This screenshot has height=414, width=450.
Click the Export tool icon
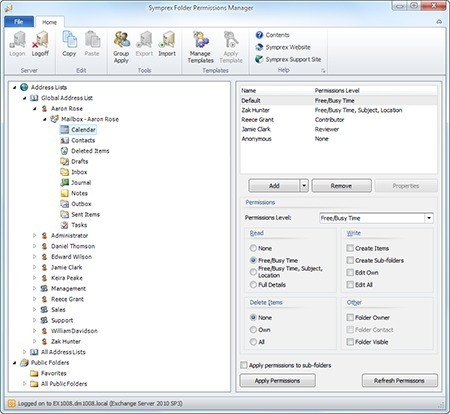point(144,44)
